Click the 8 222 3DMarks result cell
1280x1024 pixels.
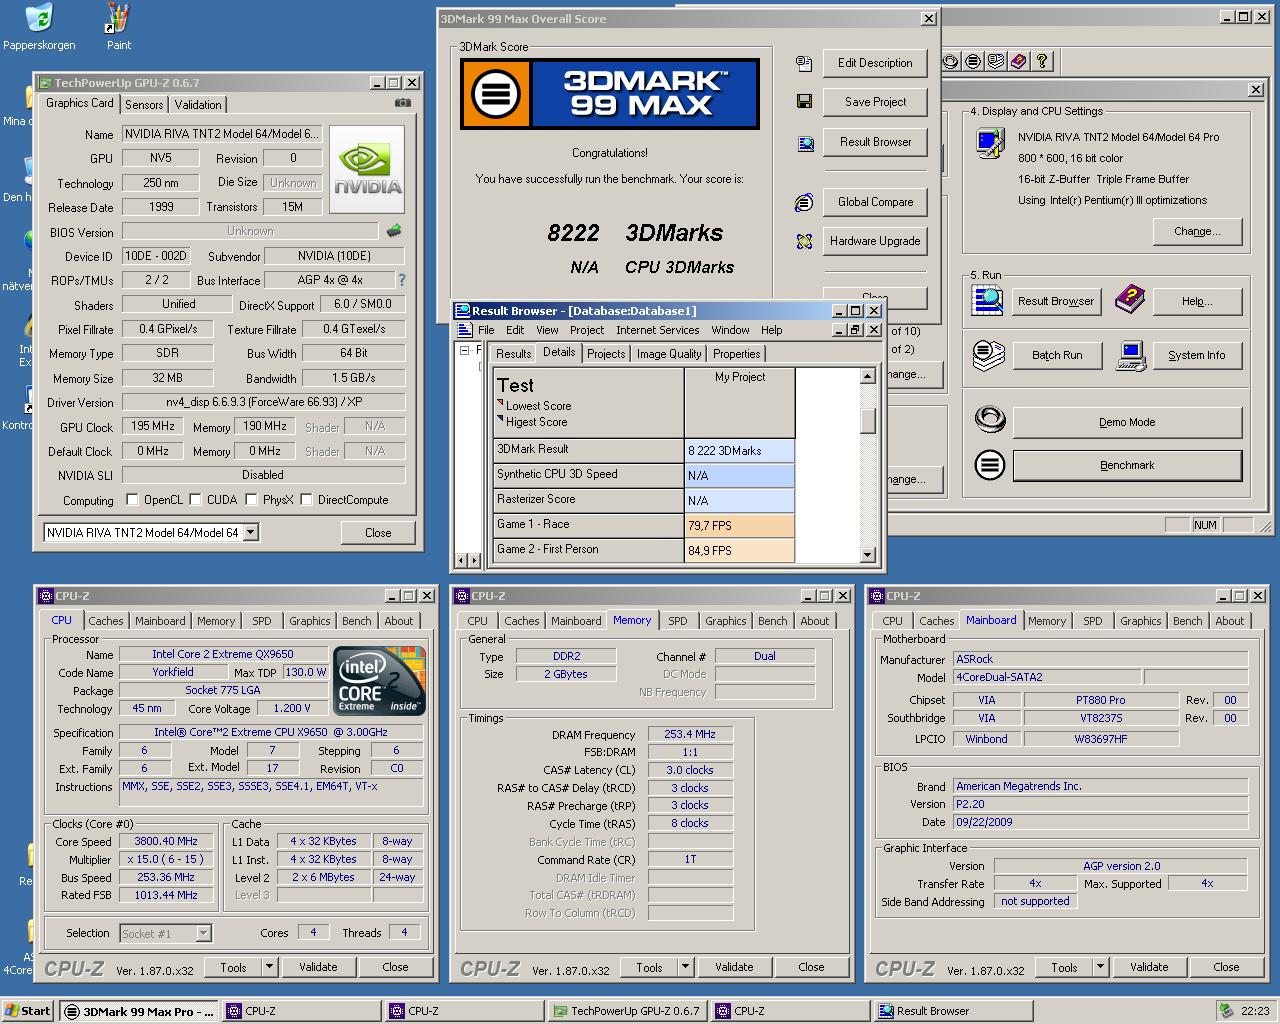click(739, 451)
